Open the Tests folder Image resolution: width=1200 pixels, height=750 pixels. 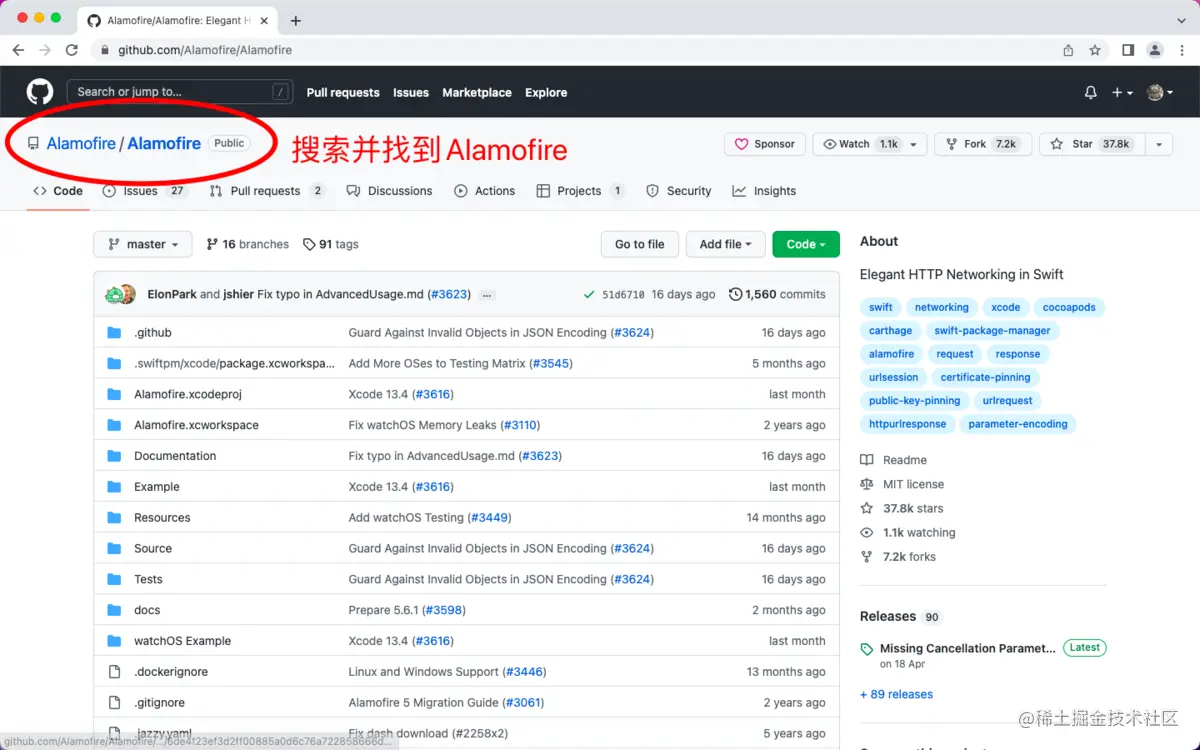coord(148,580)
